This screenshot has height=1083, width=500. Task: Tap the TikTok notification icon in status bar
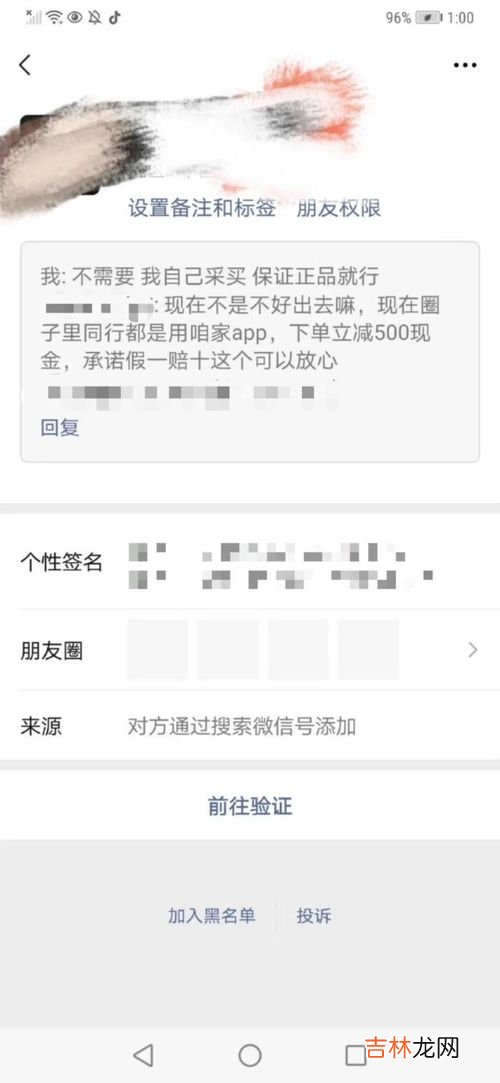click(115, 18)
